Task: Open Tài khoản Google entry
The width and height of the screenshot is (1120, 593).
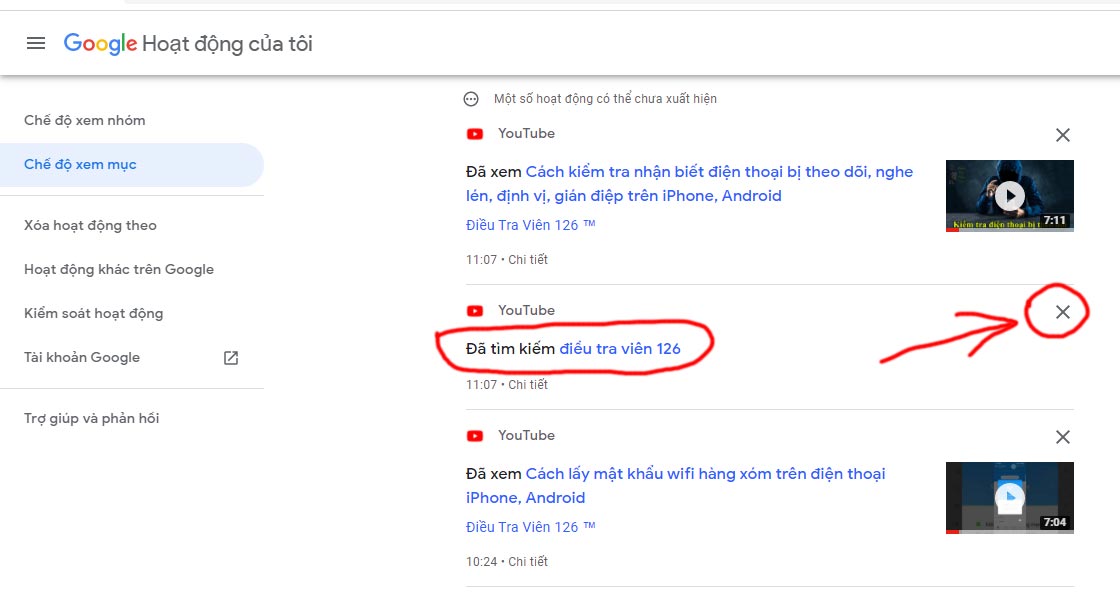Action: (x=81, y=357)
